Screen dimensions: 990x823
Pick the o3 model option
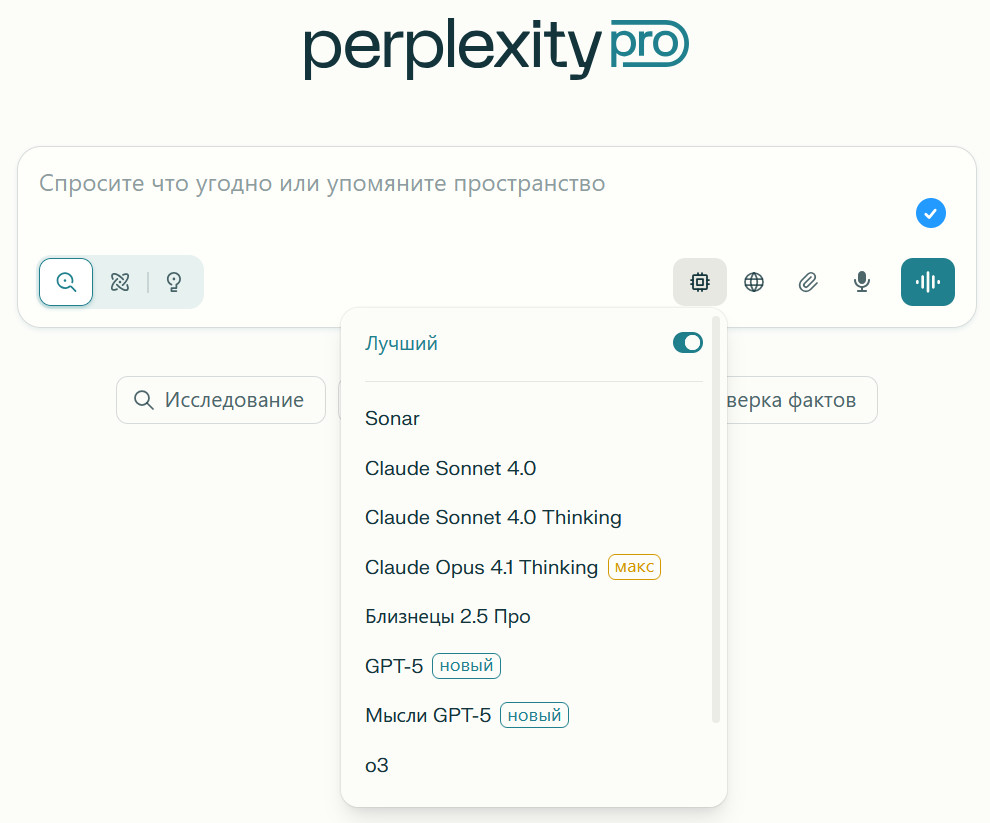click(377, 766)
